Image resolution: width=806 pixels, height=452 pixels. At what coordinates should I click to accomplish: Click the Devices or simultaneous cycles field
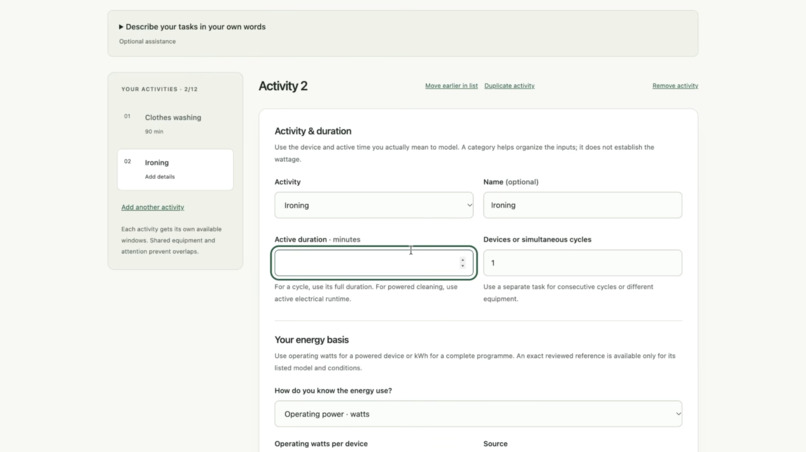(582, 263)
